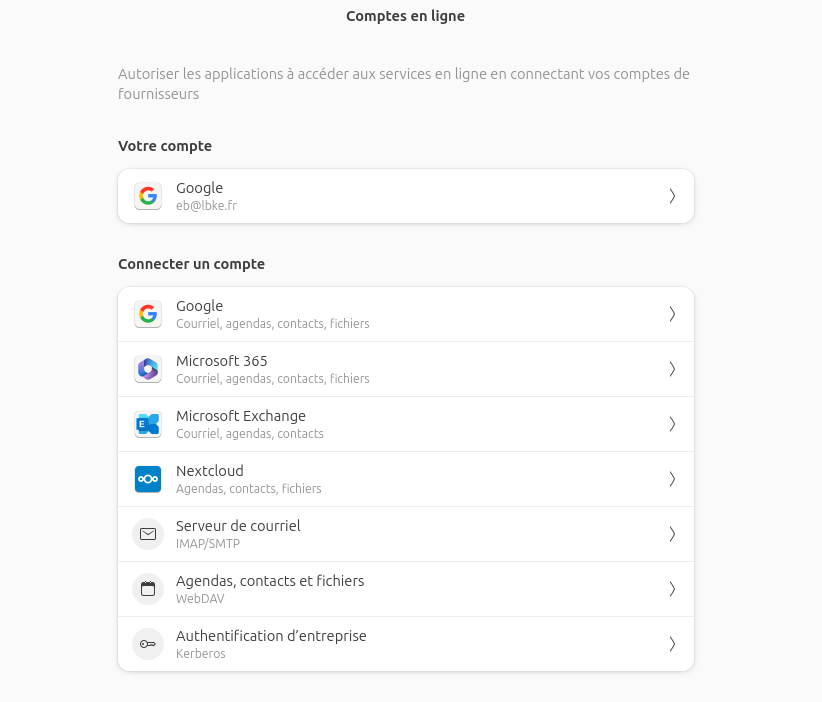Viewport: 822px width, 702px height.
Task: Click the Google icon under Connecter un compte
Action: (148, 314)
